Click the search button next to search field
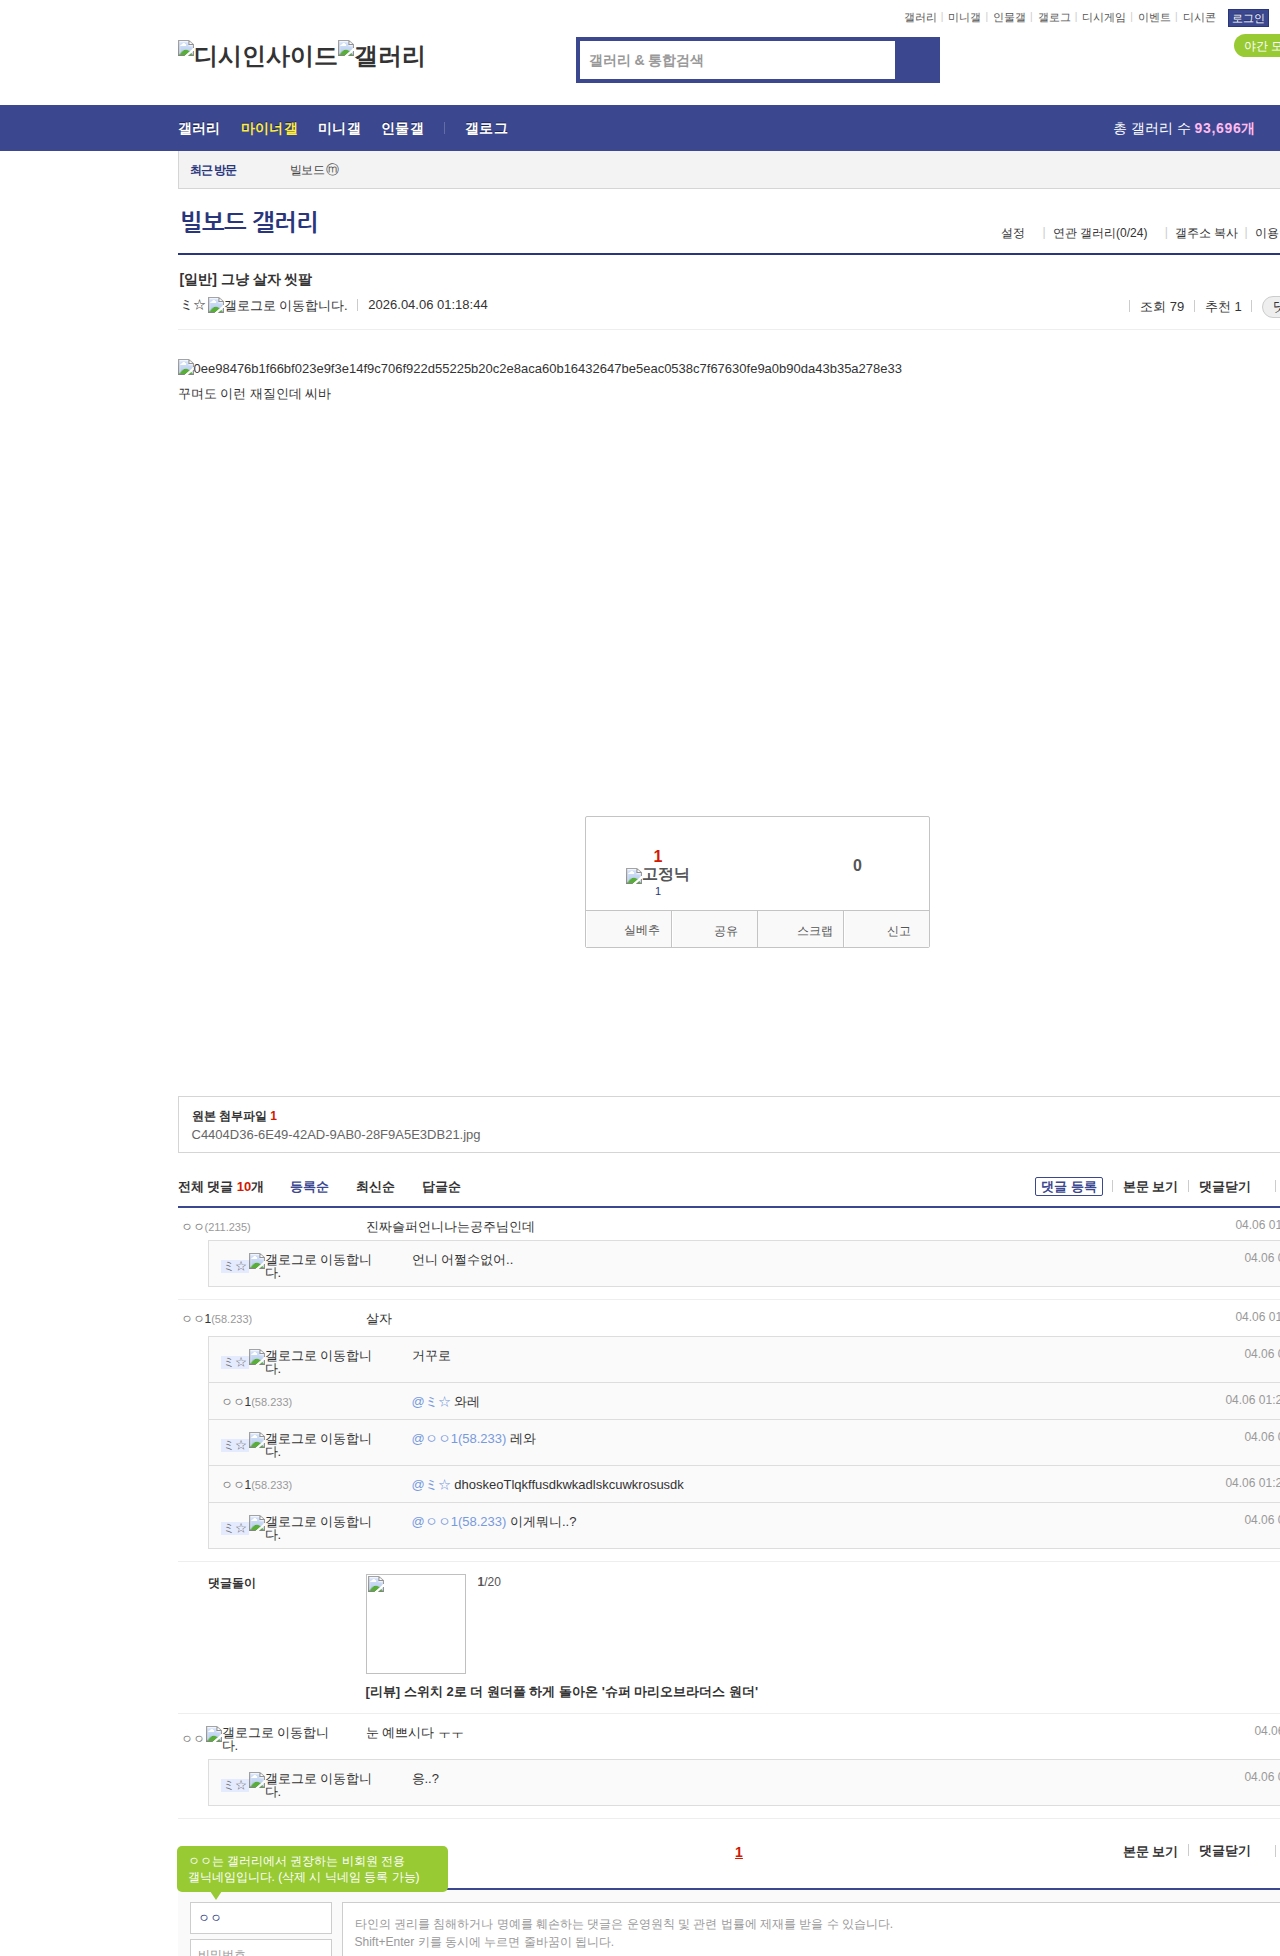The image size is (1280, 1956). 917,60
